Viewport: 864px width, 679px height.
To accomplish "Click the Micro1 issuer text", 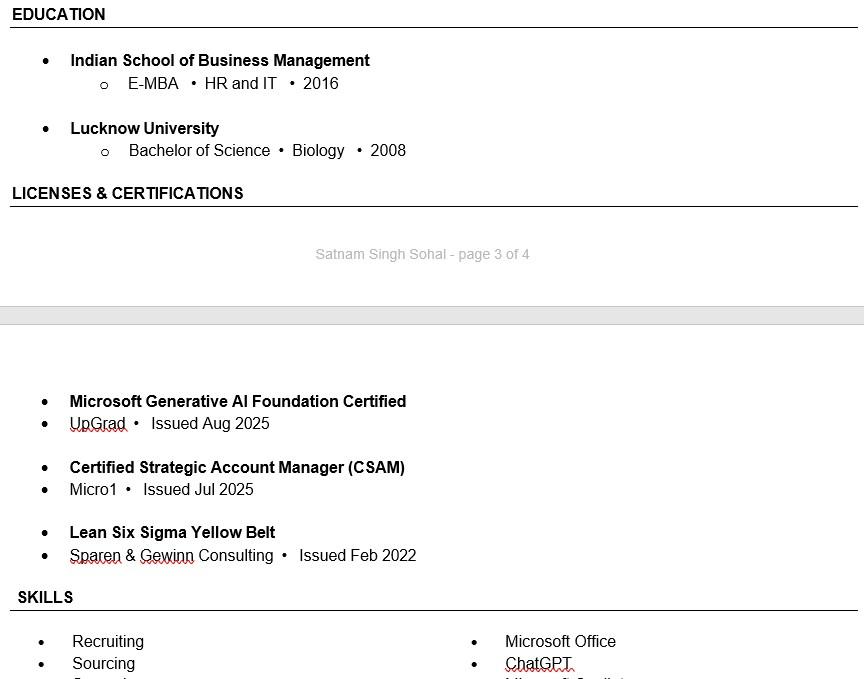I will click(x=93, y=490).
